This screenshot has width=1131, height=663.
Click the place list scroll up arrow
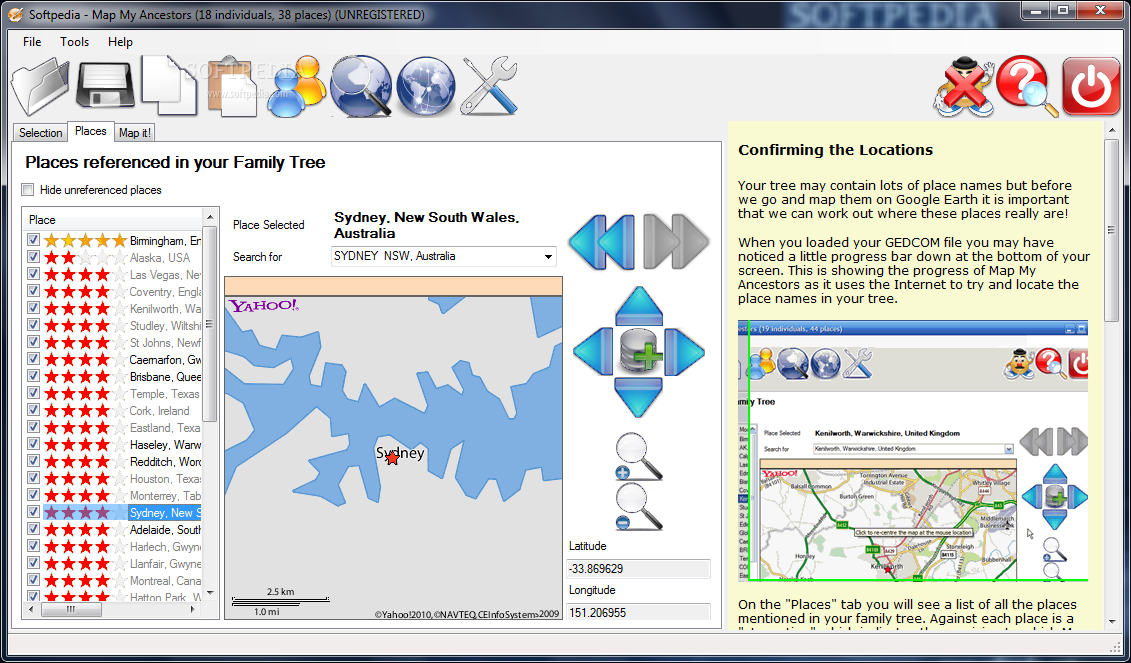[210, 216]
